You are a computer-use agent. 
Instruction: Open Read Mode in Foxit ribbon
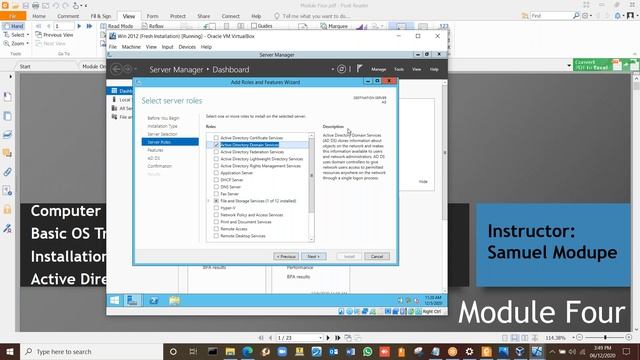pos(117,26)
